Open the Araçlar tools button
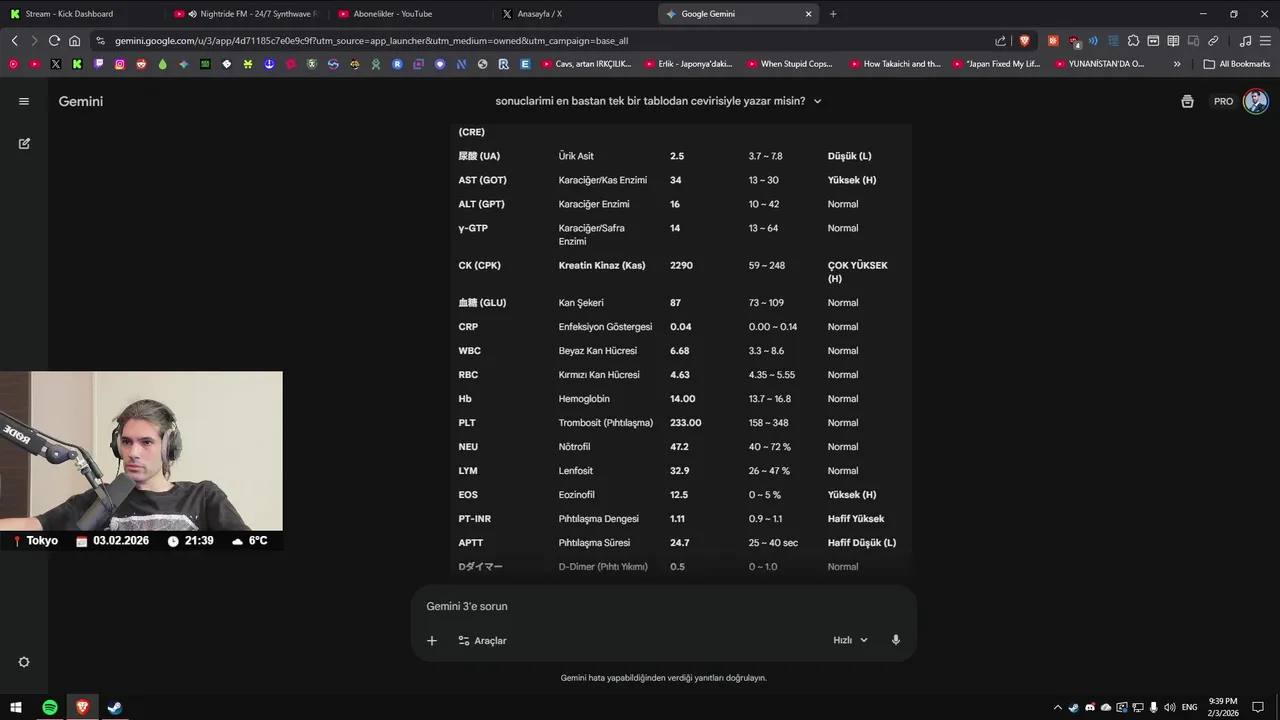This screenshot has width=1280, height=720. [482, 640]
